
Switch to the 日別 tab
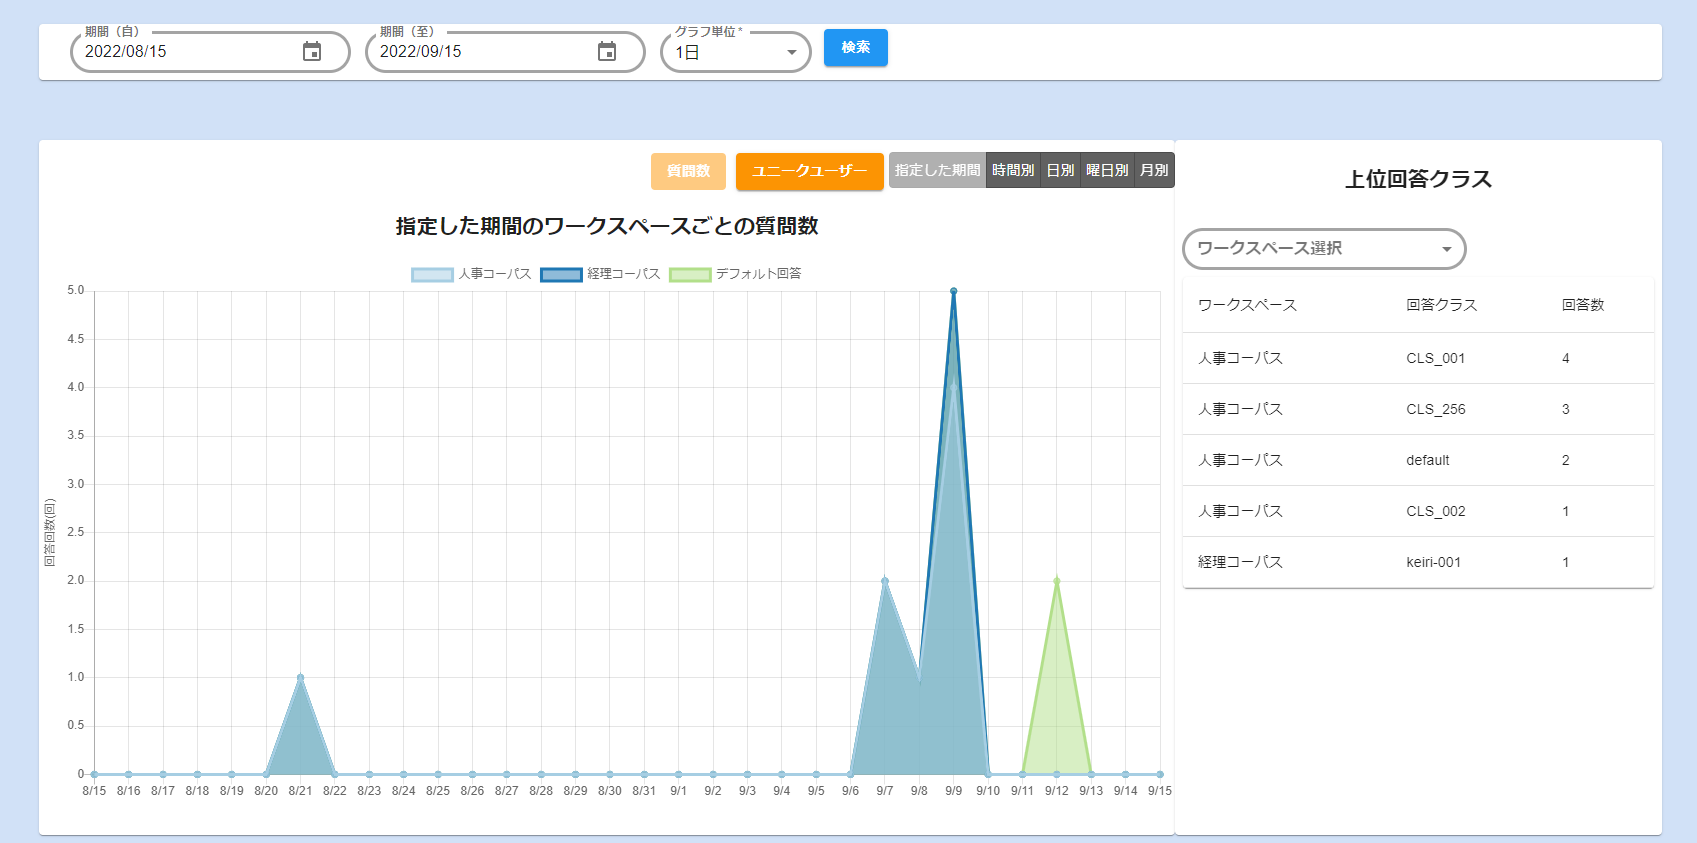(1060, 171)
